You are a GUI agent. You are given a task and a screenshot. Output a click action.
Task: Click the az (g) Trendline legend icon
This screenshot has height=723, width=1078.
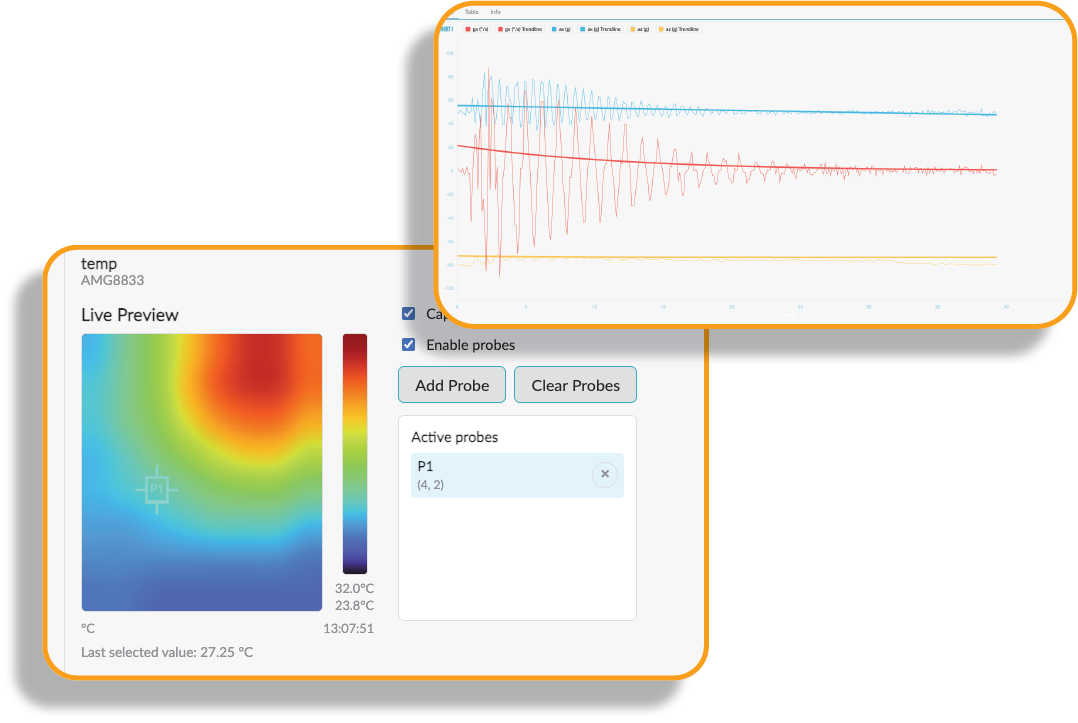[660, 29]
